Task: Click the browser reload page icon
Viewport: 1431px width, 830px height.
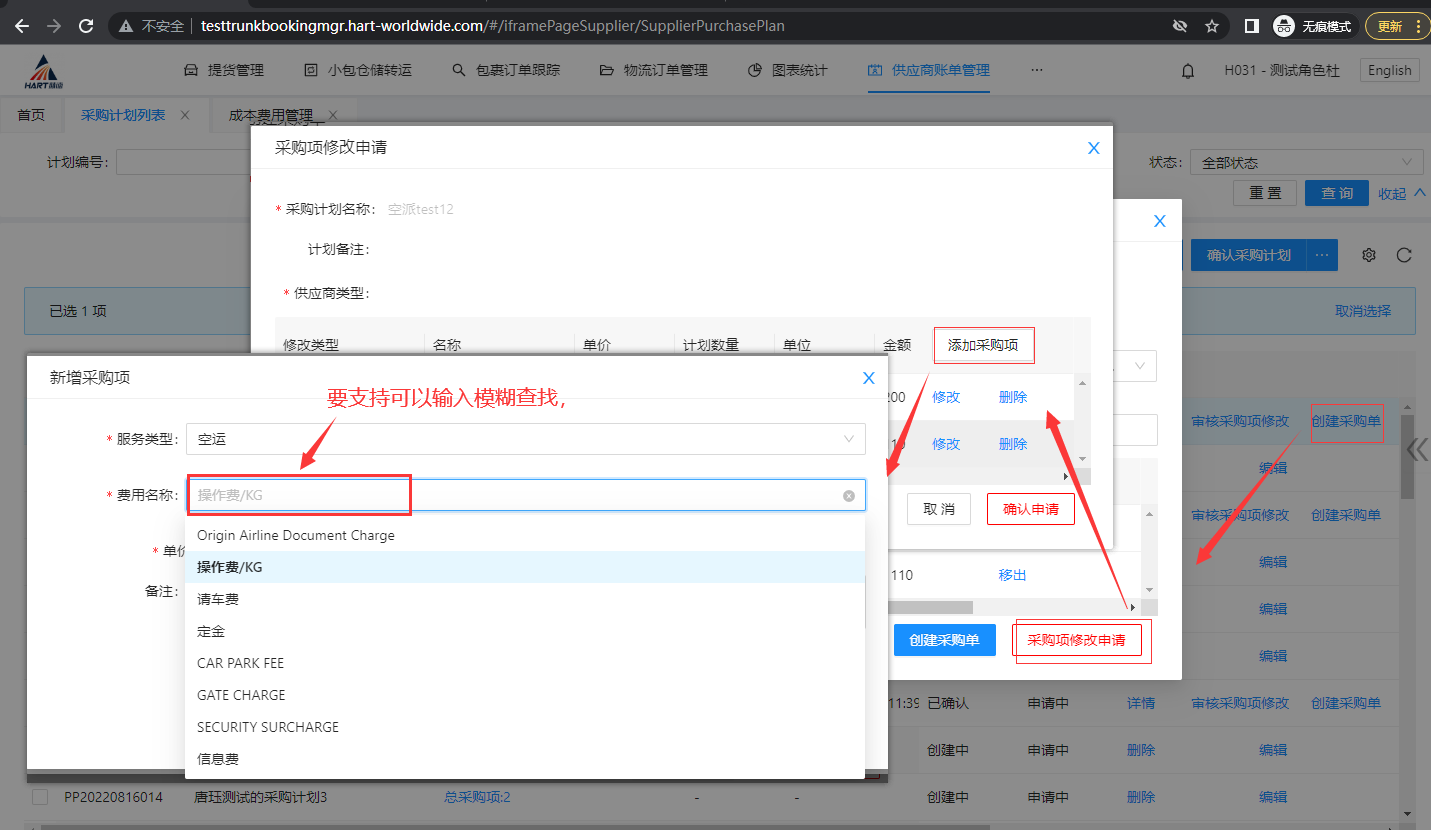Action: 86,26
